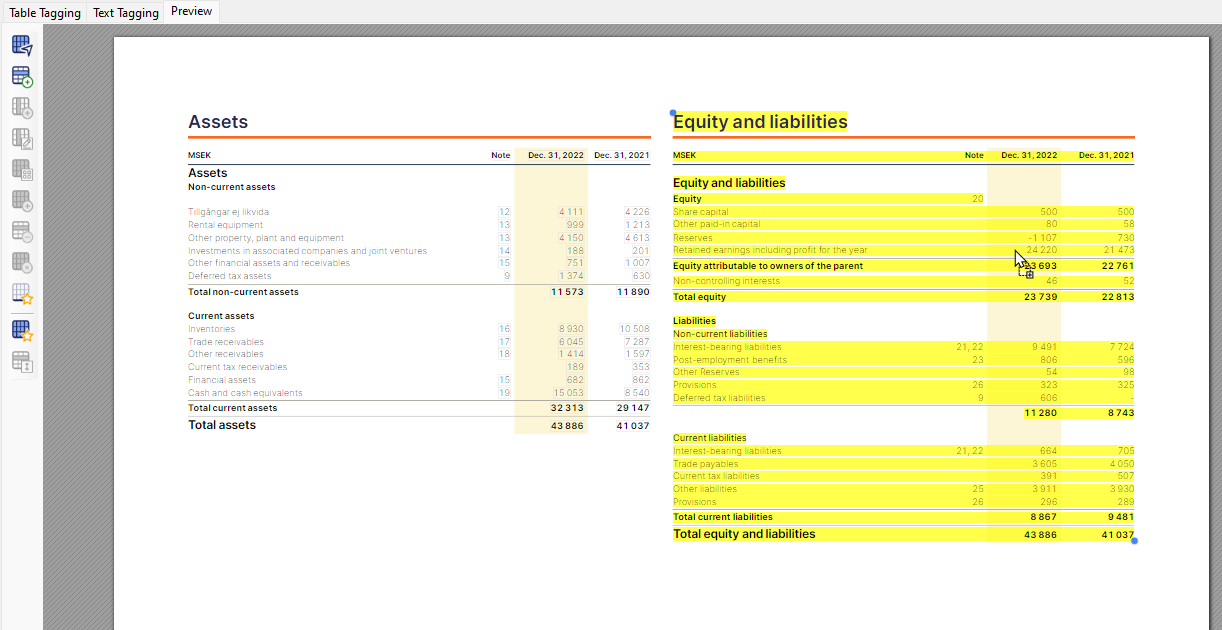The height and width of the screenshot is (630, 1222).
Task: Click the disabled table with small grid icon
Action: click(x=22, y=170)
